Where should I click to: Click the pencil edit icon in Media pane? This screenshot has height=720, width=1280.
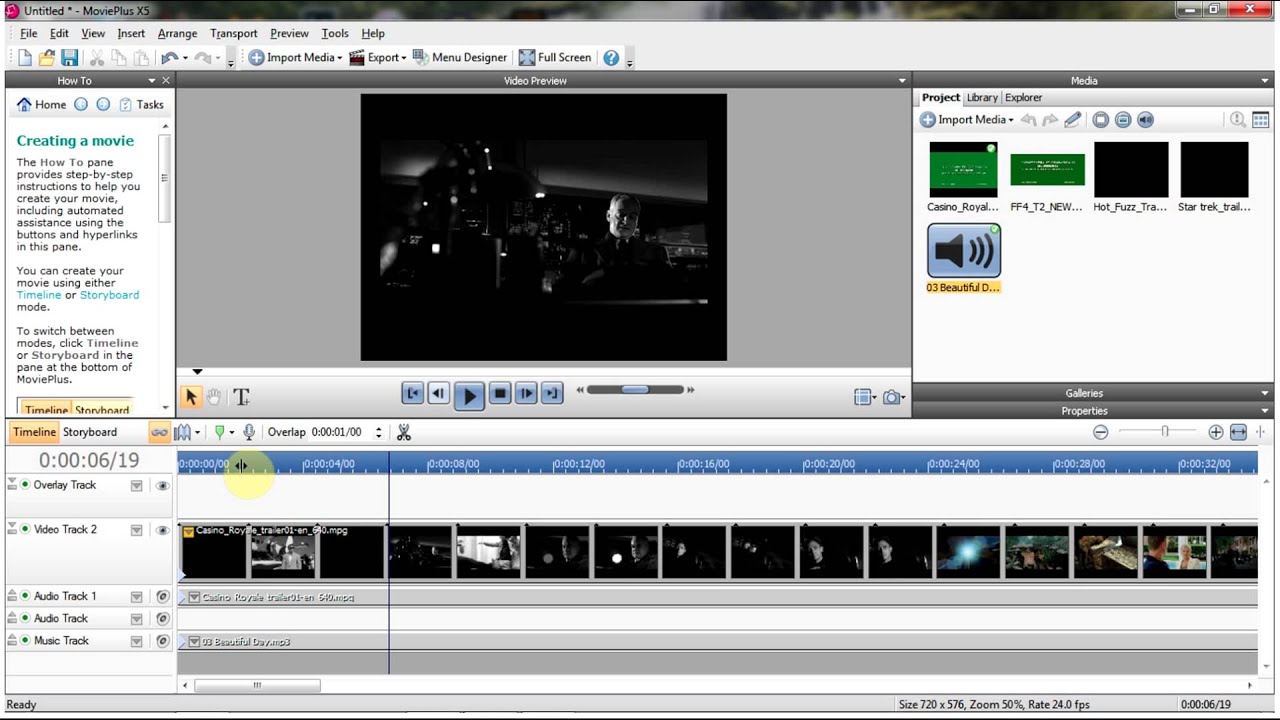pos(1072,120)
